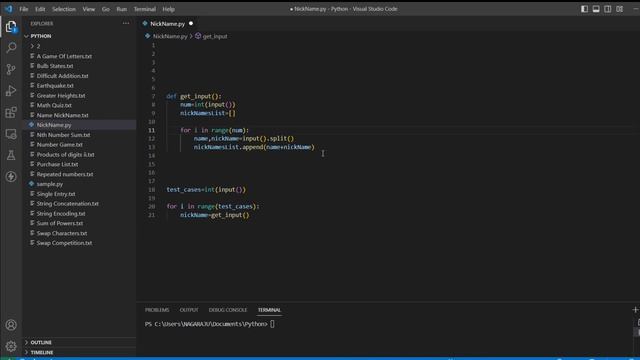Open Manage gear settings icon
The height and width of the screenshot is (360, 640).
click(11, 346)
